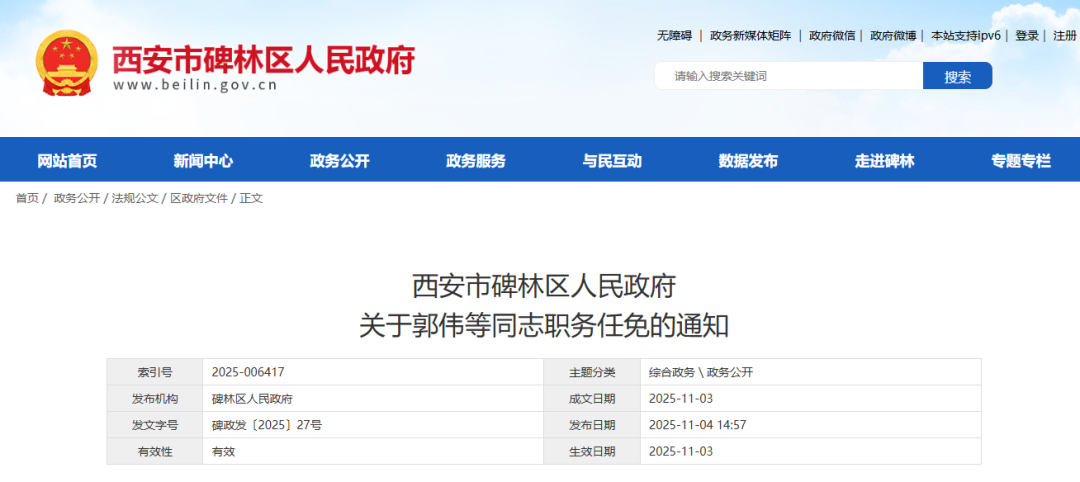
Task: Go to 政务服务 menu item
Action: tap(476, 160)
